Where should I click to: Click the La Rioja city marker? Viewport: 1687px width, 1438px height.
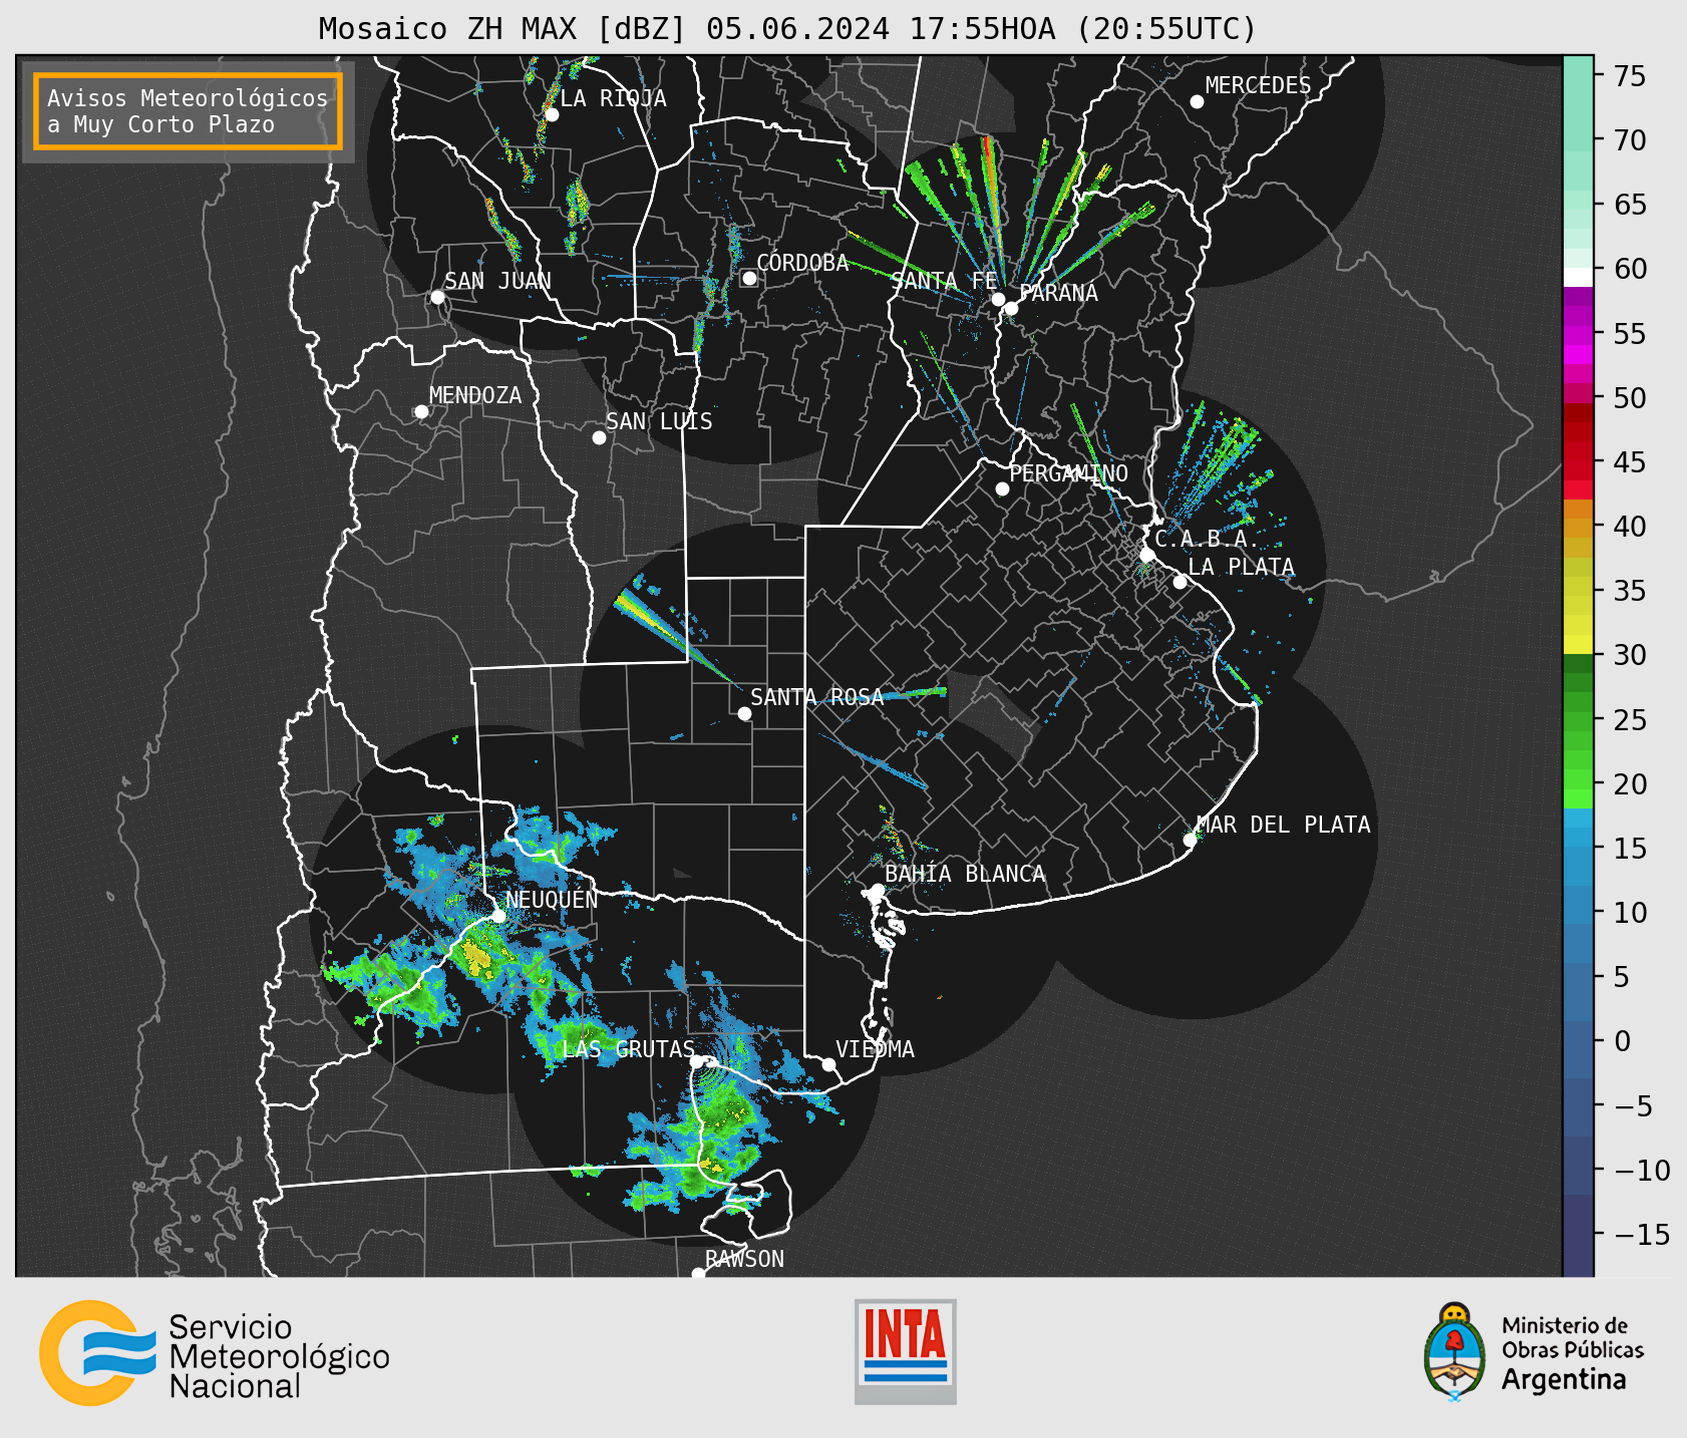[x=552, y=115]
